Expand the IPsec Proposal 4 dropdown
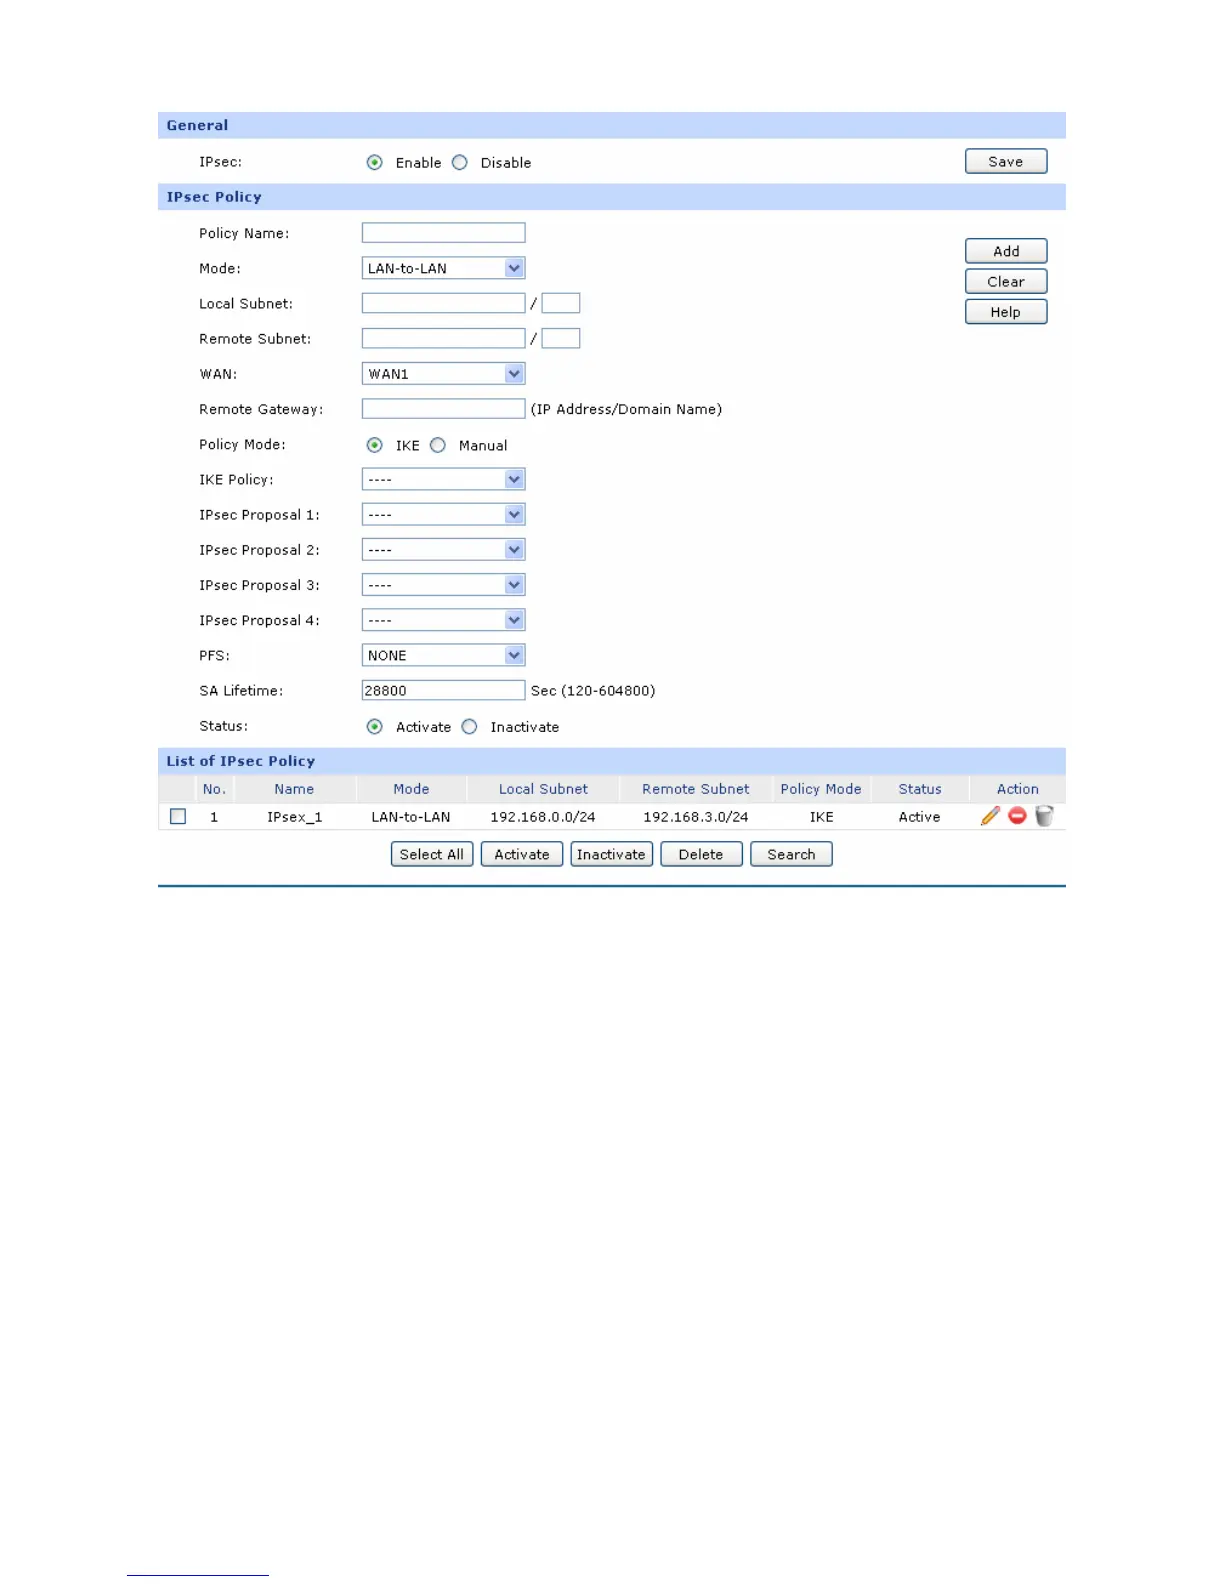 (x=443, y=620)
